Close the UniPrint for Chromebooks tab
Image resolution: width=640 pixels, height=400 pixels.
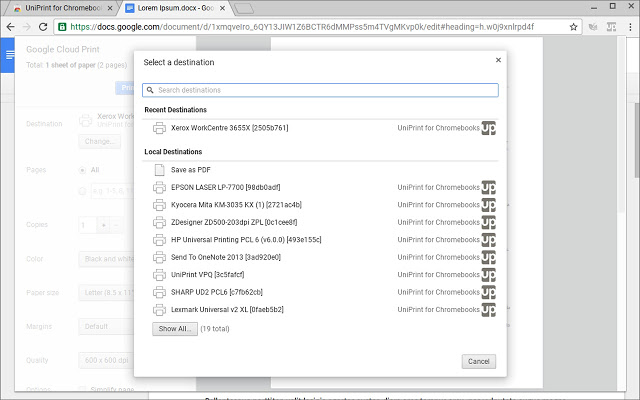[110, 8]
